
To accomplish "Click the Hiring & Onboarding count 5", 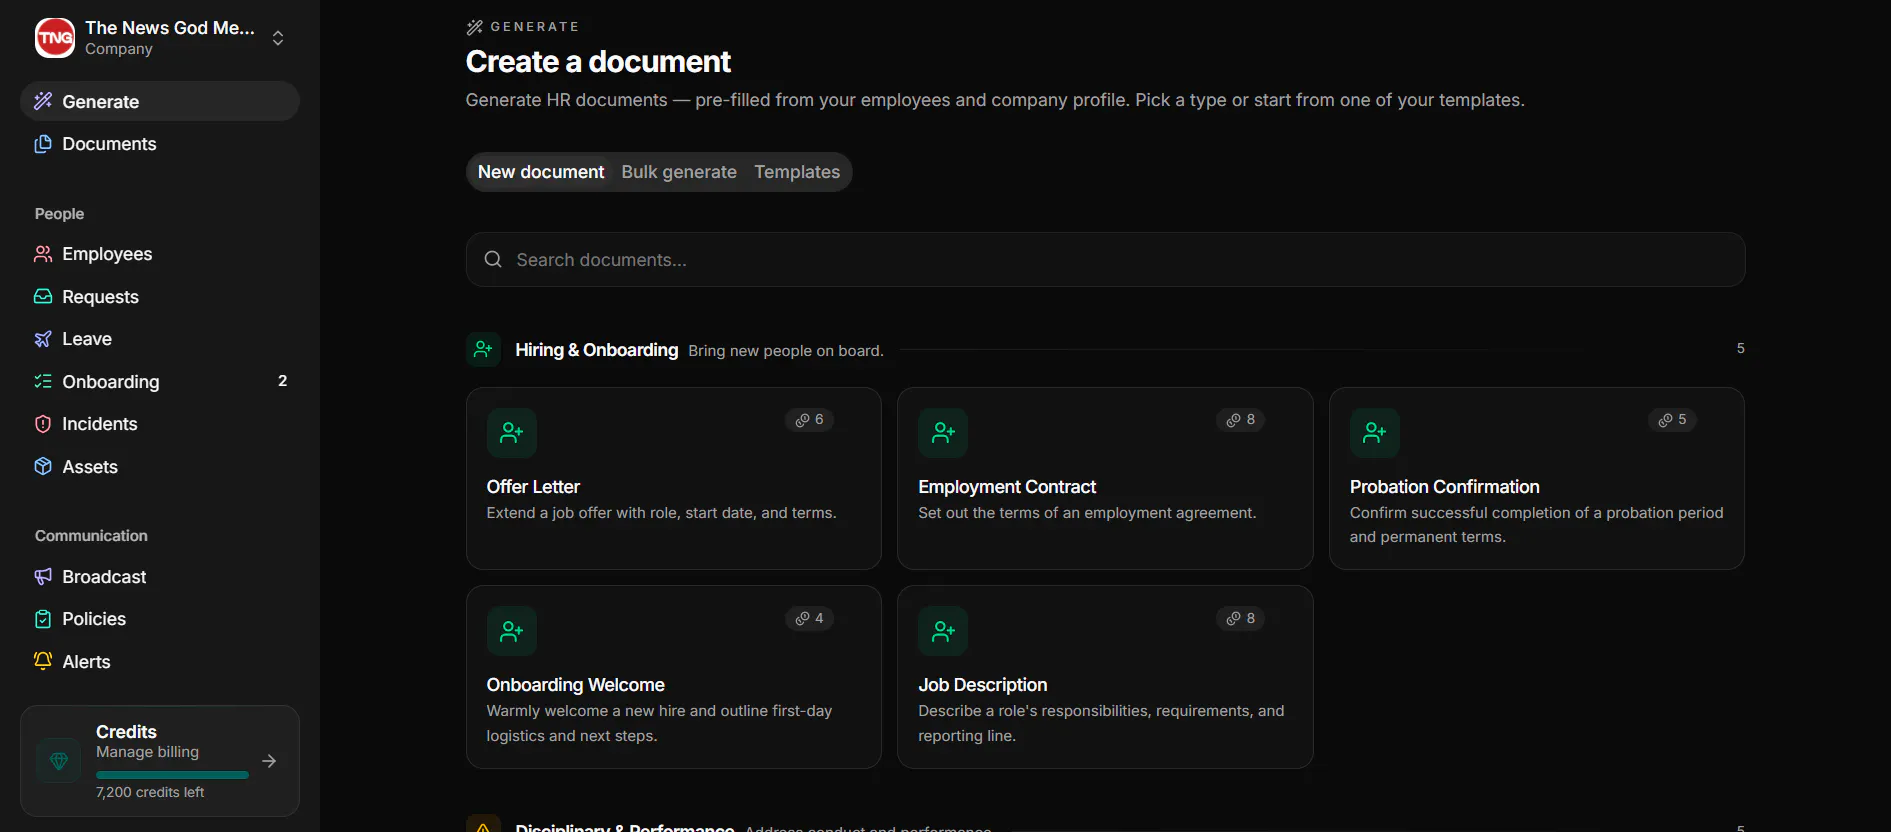I will (1740, 348).
